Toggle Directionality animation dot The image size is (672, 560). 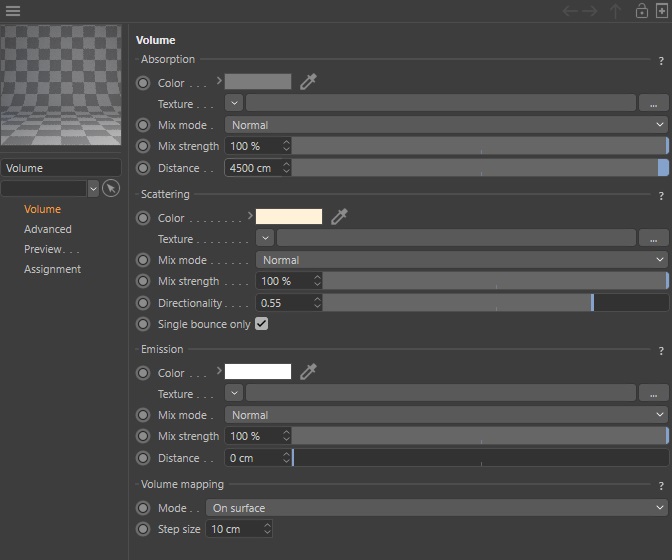pyautogui.click(x=143, y=303)
